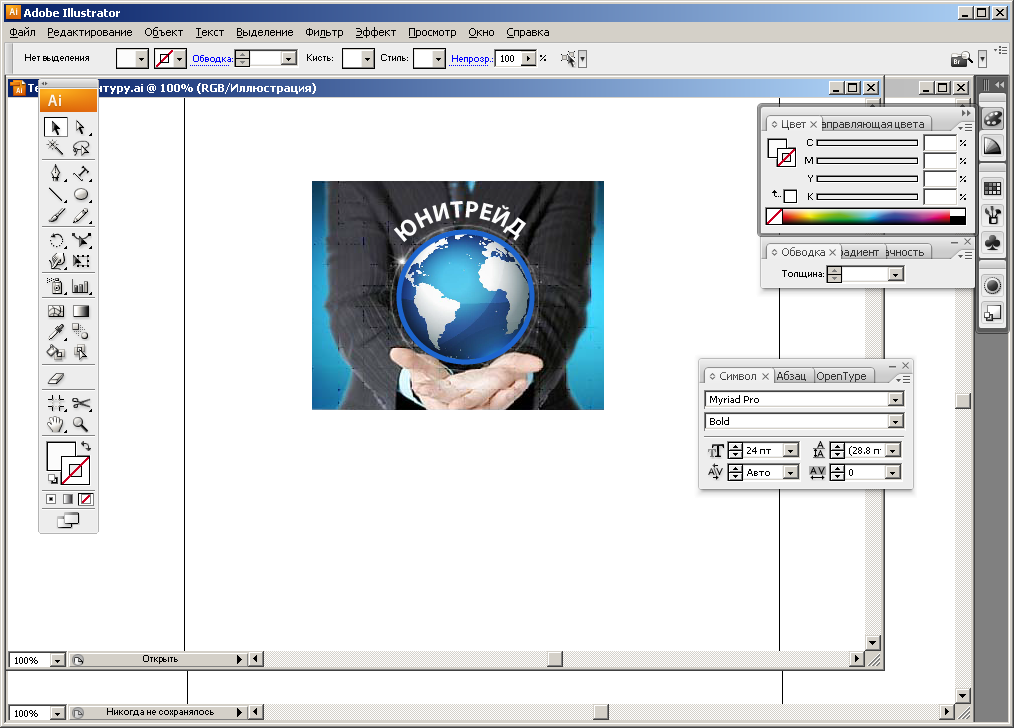1014x728 pixels.
Task: Open the Symbols club icon in dock
Action: coord(992,242)
